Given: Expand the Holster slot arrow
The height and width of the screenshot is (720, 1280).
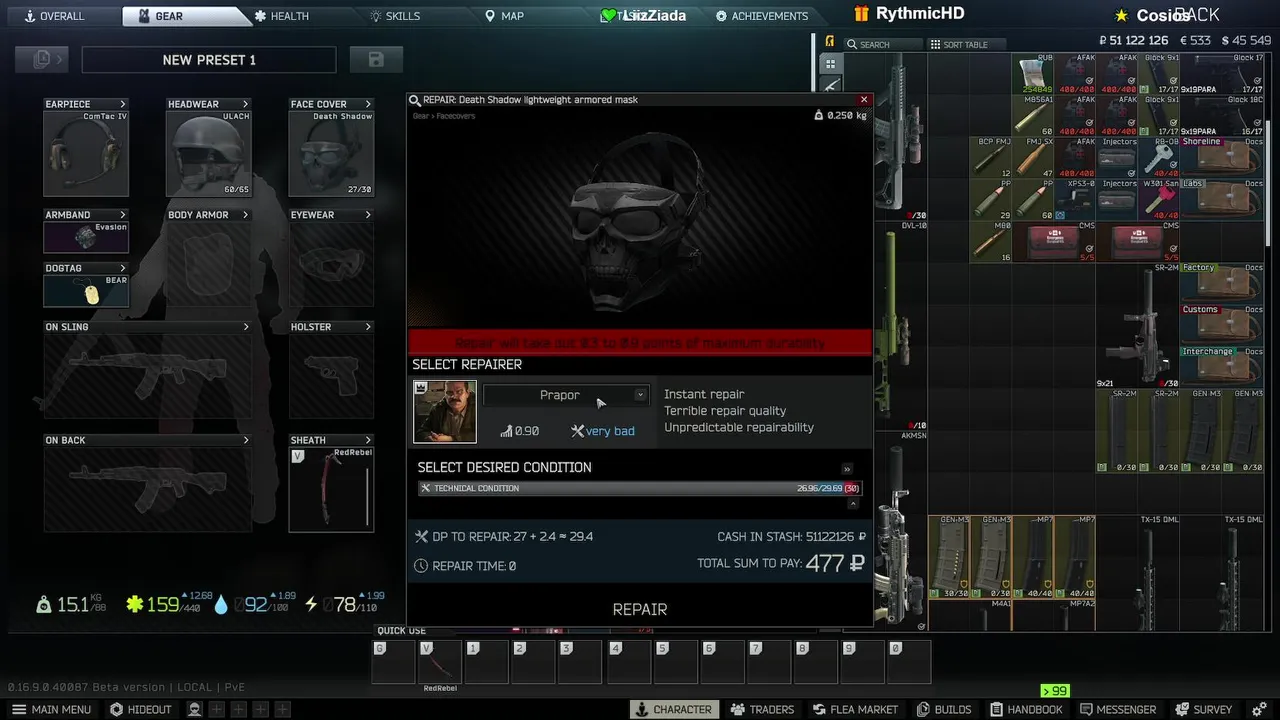Looking at the screenshot, I should click(x=368, y=327).
